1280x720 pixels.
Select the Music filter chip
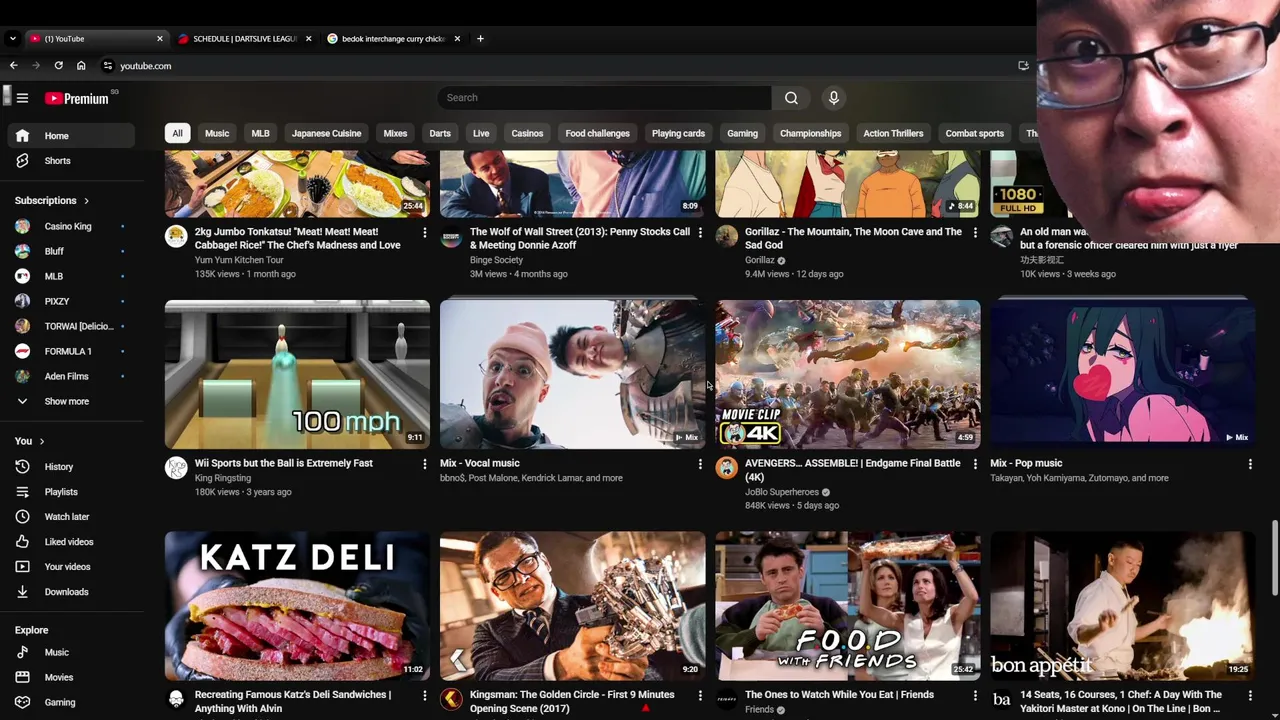pos(217,133)
